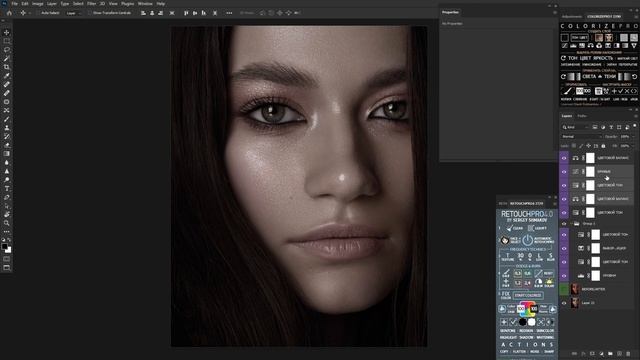Click the lock all layer icon
The image size is (640, 360).
tap(603, 146)
